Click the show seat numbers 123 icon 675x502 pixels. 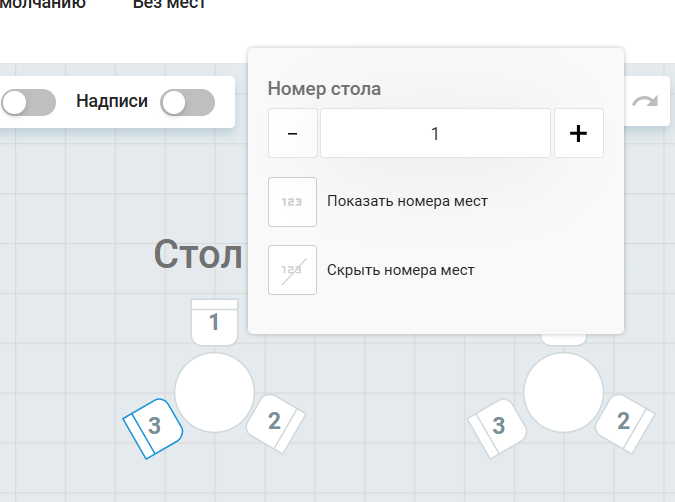tap(292, 202)
